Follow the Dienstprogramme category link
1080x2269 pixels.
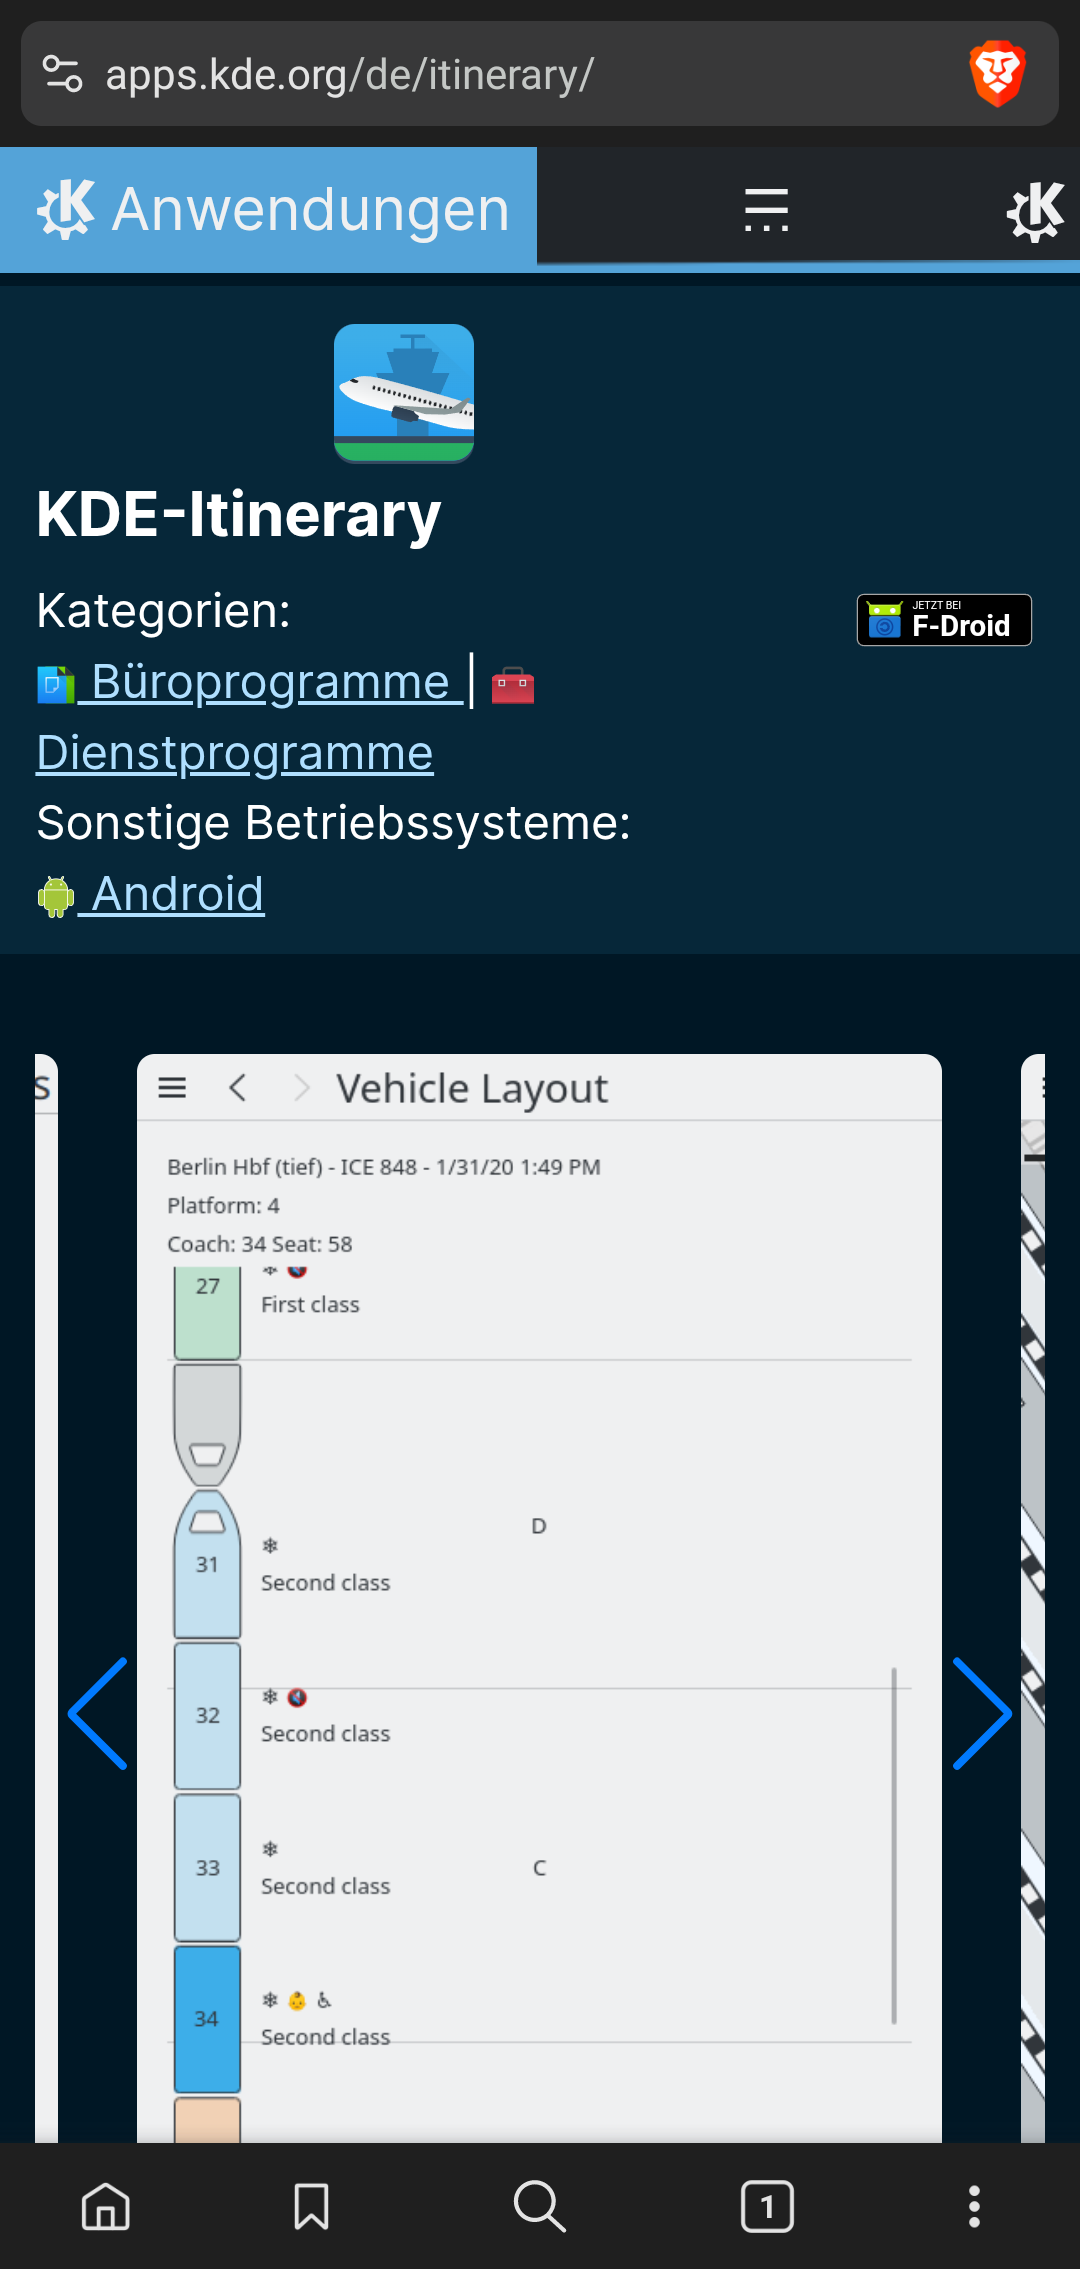tap(235, 753)
